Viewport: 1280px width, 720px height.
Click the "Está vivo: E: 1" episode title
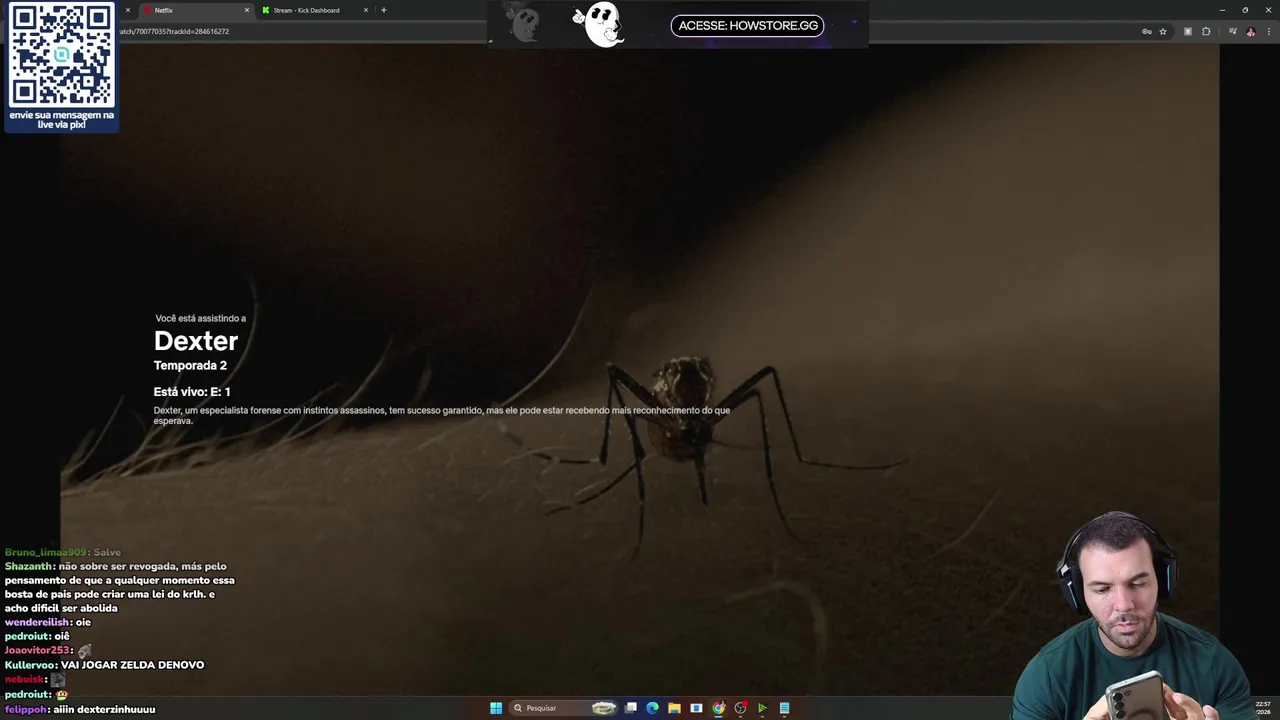192,392
